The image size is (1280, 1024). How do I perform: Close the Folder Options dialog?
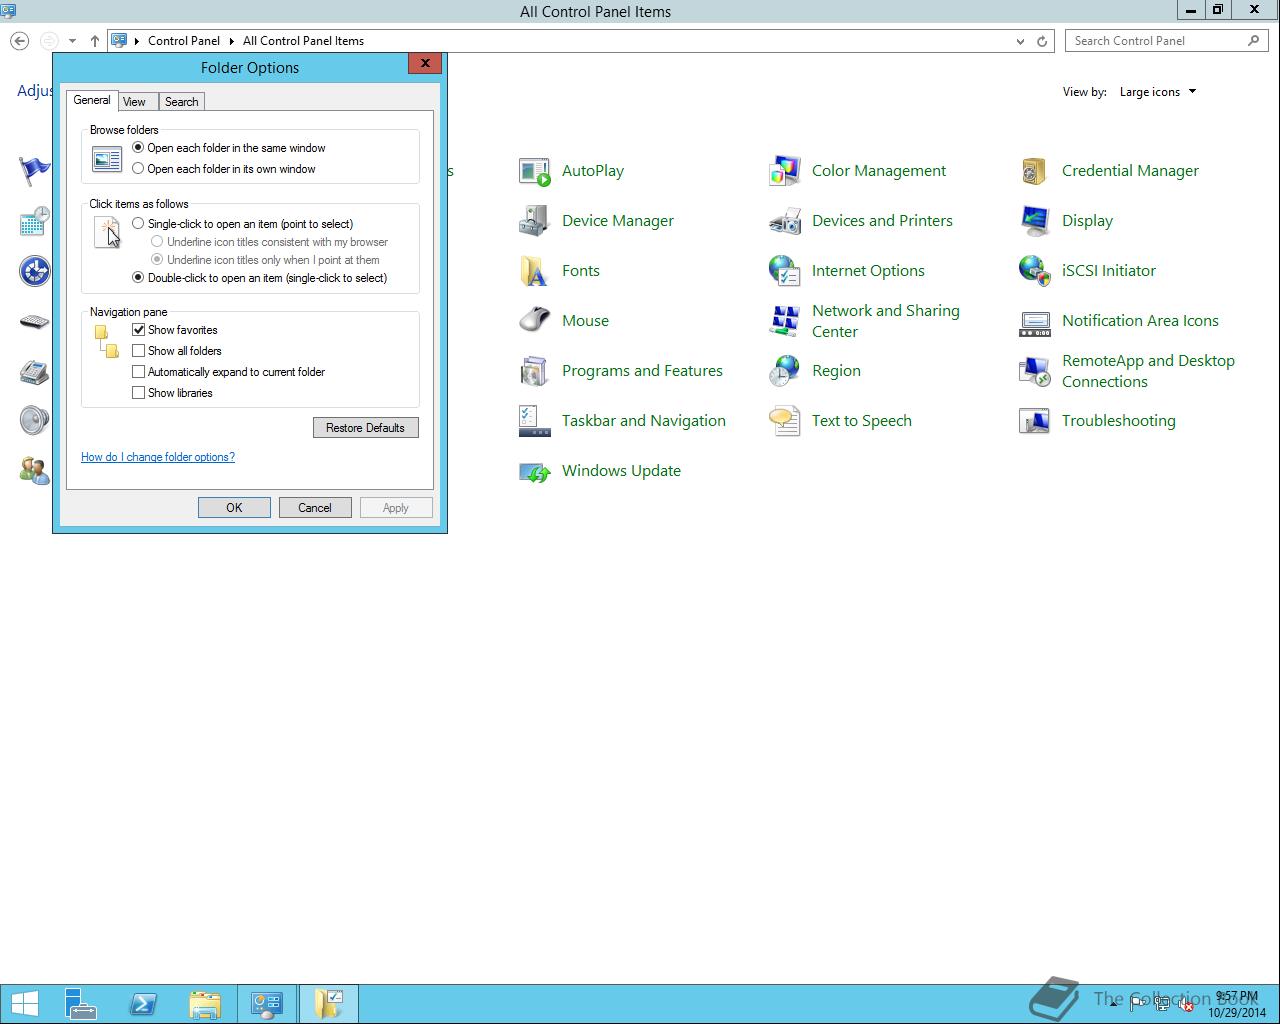(x=425, y=63)
